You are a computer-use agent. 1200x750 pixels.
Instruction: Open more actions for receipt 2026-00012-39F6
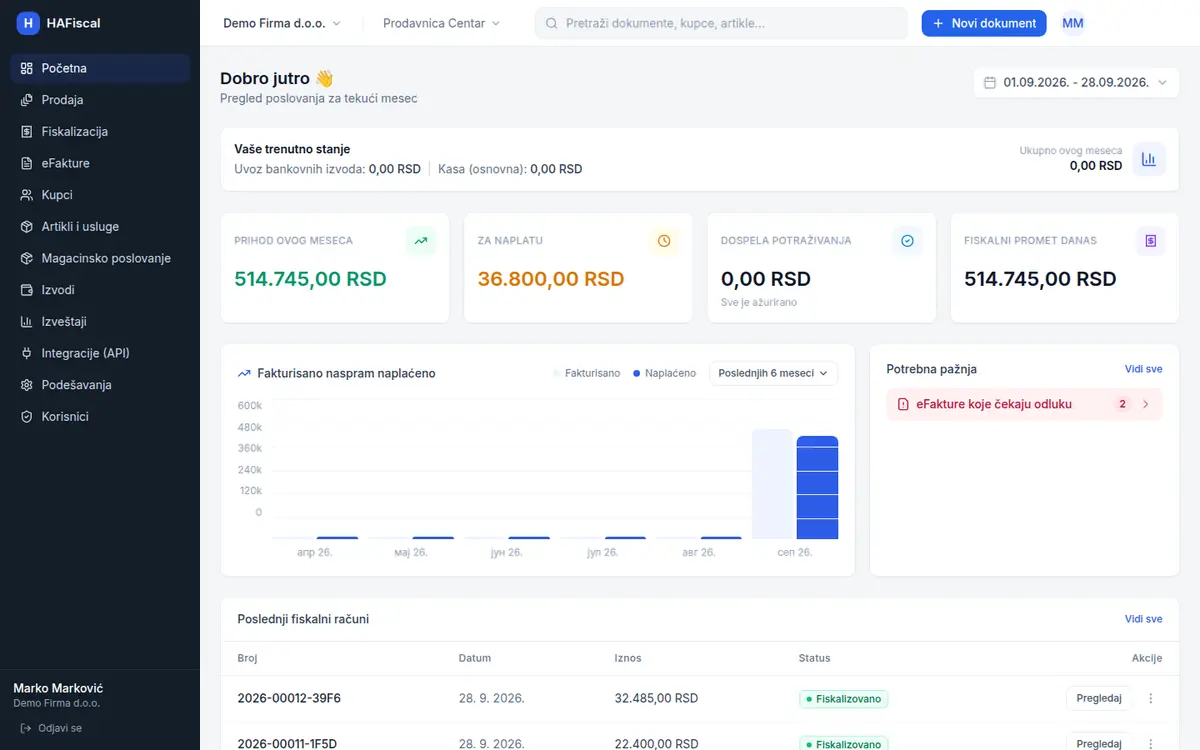click(1150, 698)
